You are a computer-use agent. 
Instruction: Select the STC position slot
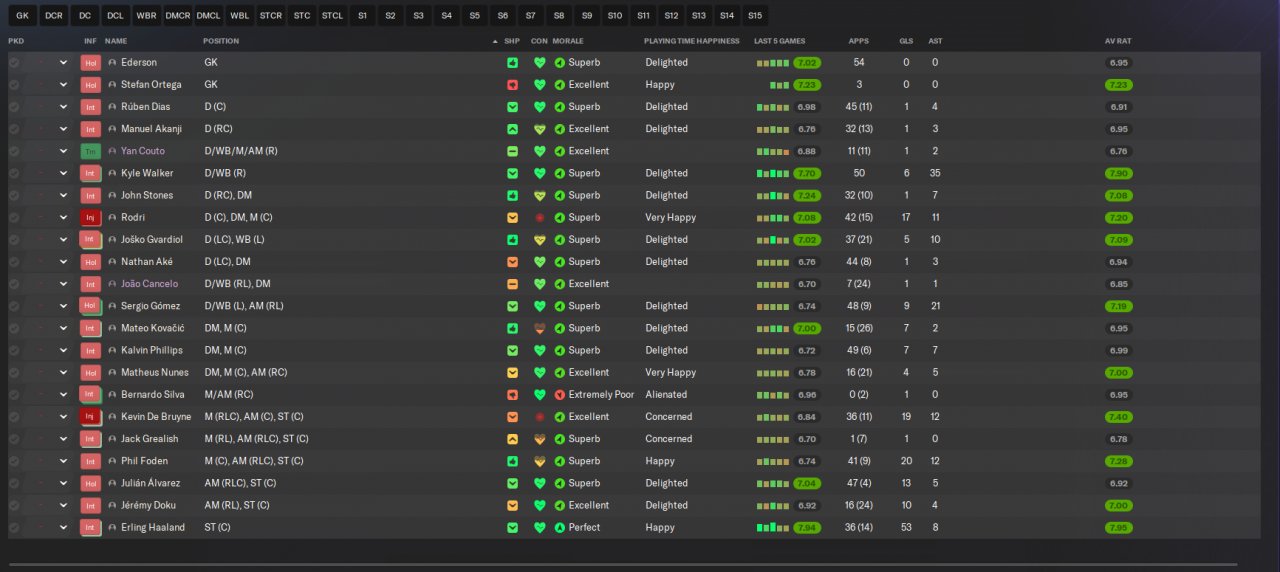[301, 16]
